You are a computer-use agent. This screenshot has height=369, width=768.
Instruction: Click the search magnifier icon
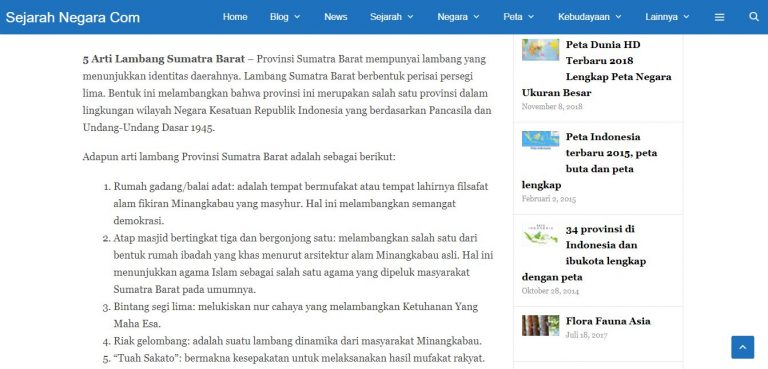pyautogui.click(x=754, y=17)
